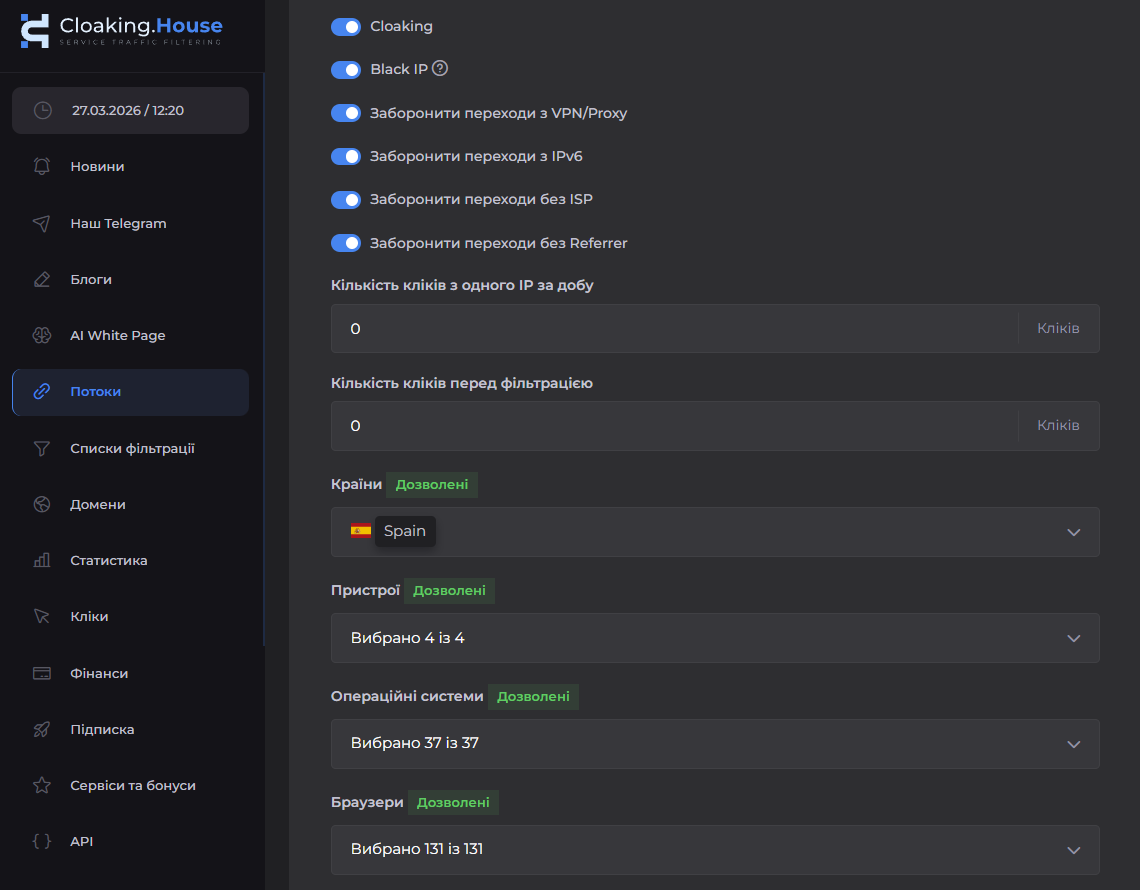Image resolution: width=1140 pixels, height=890 pixels.
Task: Click the bell icon next to Новини
Action: (x=42, y=167)
